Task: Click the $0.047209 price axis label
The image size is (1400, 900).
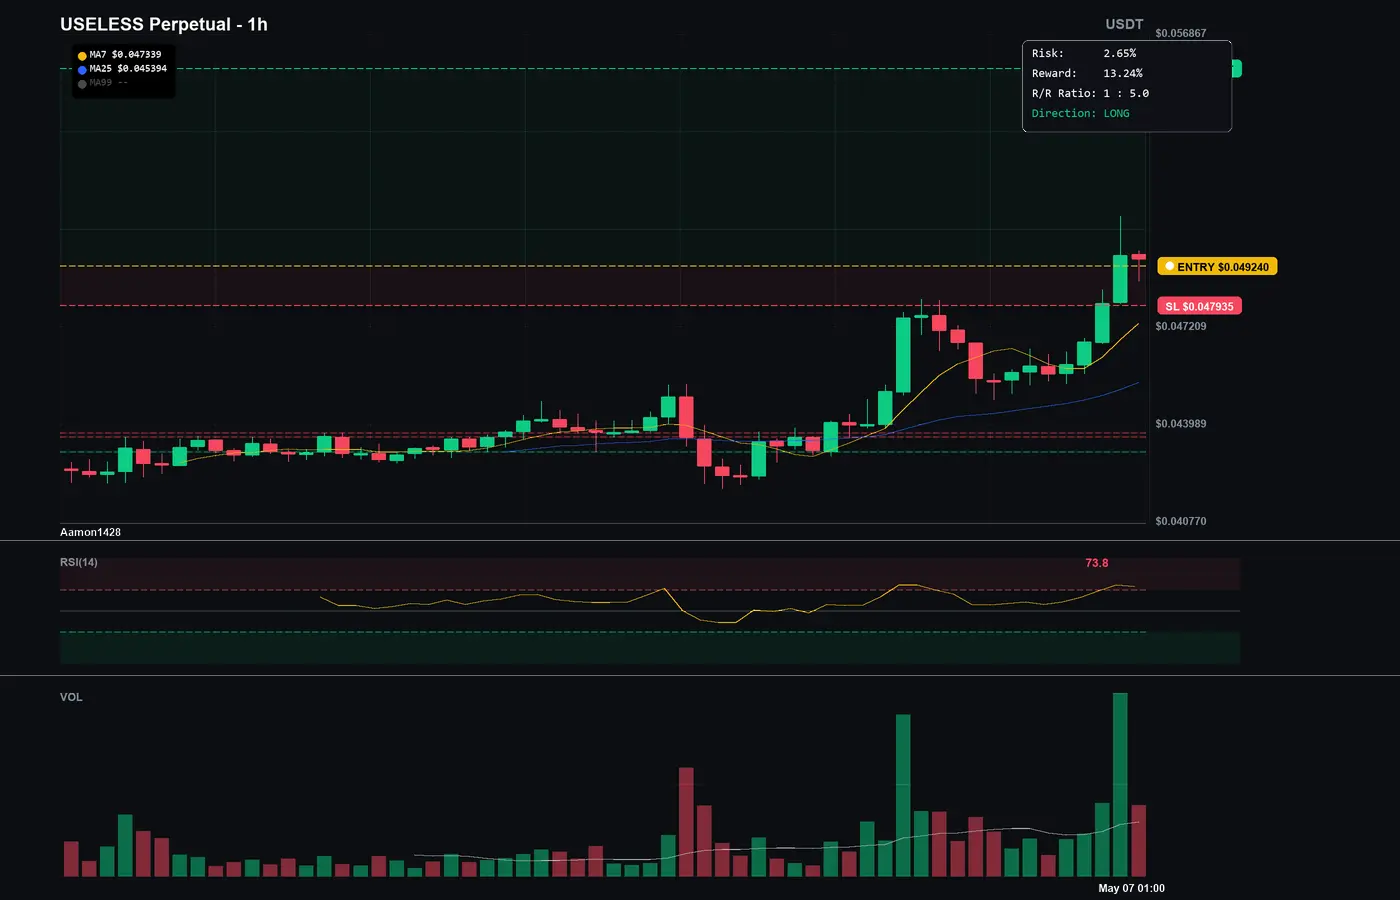Action: [x=1180, y=326]
